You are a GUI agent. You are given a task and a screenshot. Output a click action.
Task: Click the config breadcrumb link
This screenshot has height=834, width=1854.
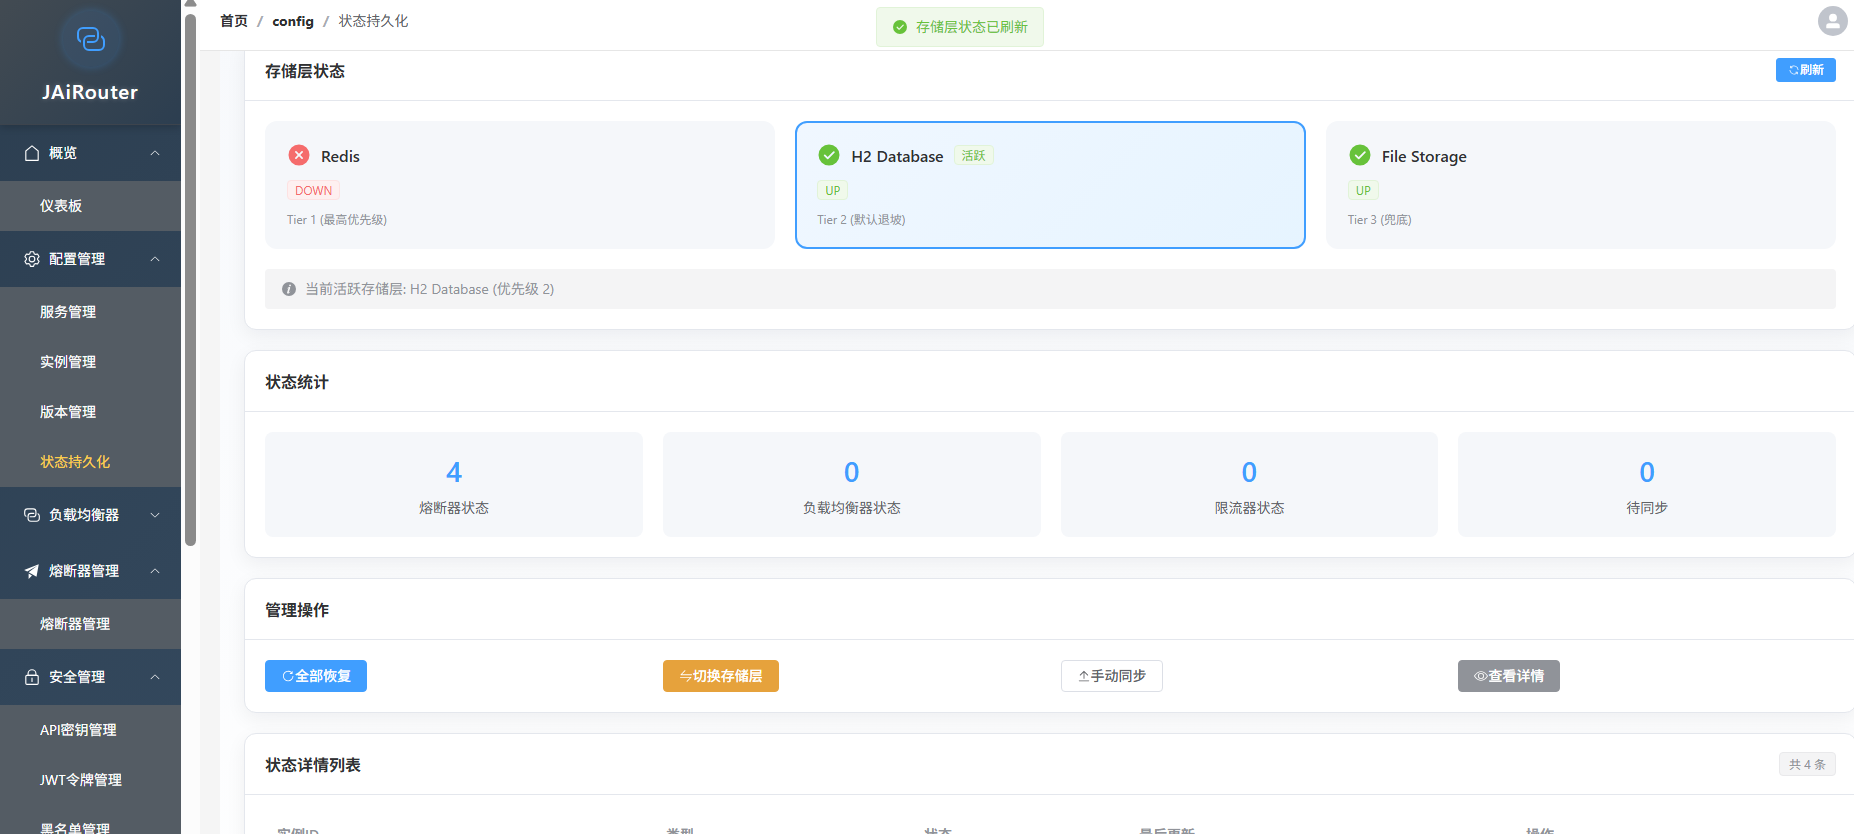point(293,21)
